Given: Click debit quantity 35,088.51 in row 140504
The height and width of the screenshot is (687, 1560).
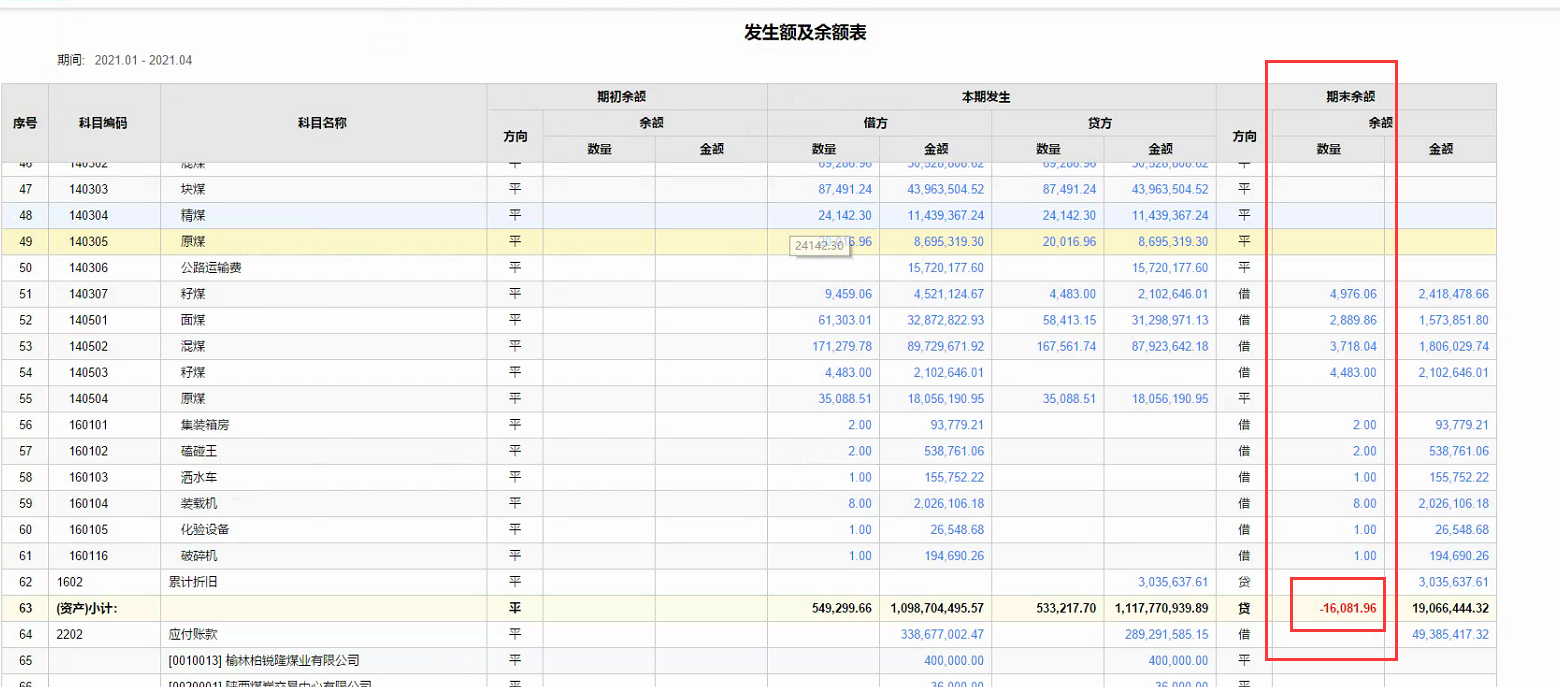Looking at the screenshot, I should pos(845,398).
